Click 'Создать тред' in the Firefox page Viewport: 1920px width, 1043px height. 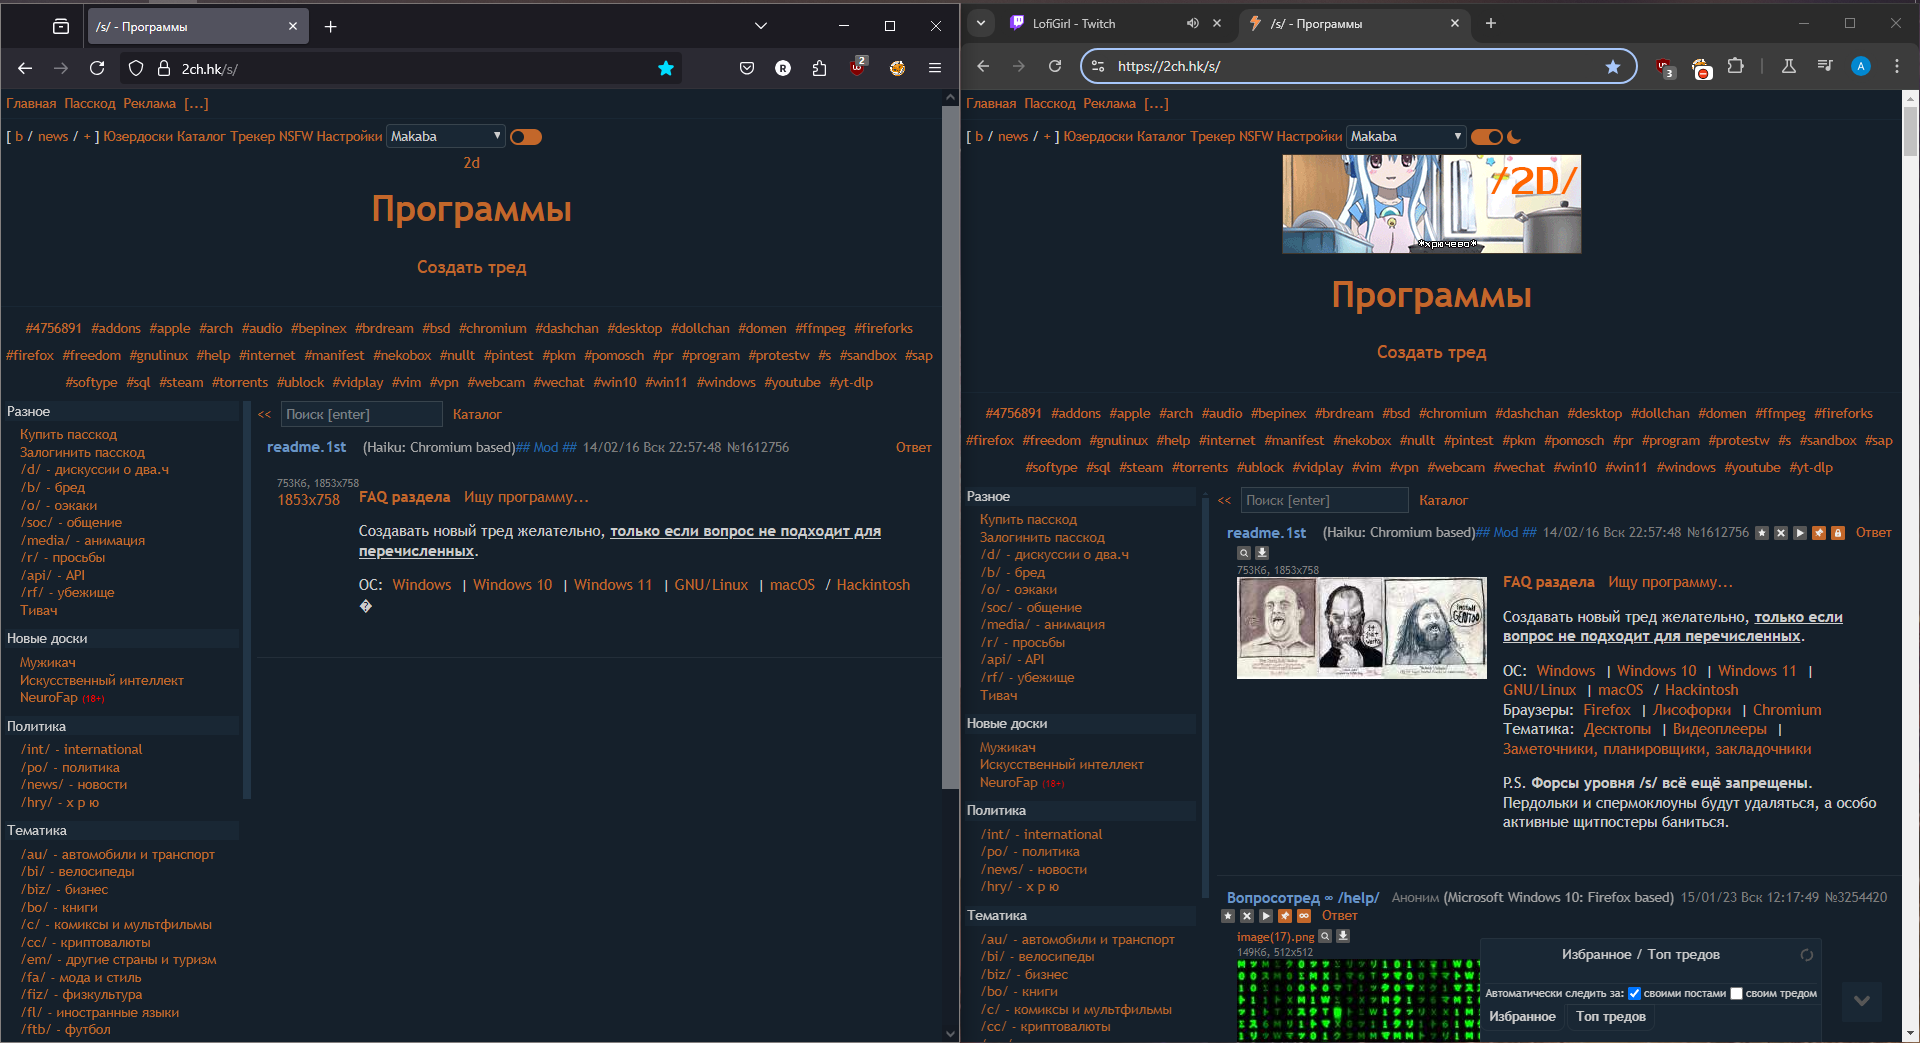click(471, 267)
